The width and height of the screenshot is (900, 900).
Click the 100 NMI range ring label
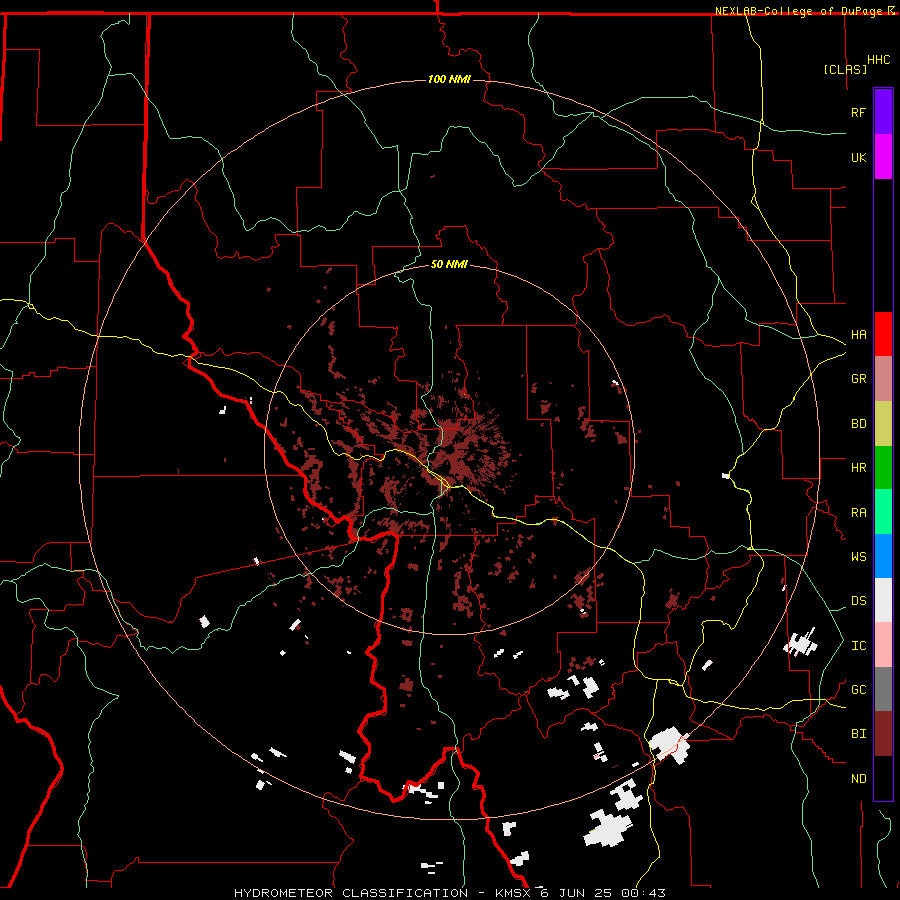click(x=449, y=79)
